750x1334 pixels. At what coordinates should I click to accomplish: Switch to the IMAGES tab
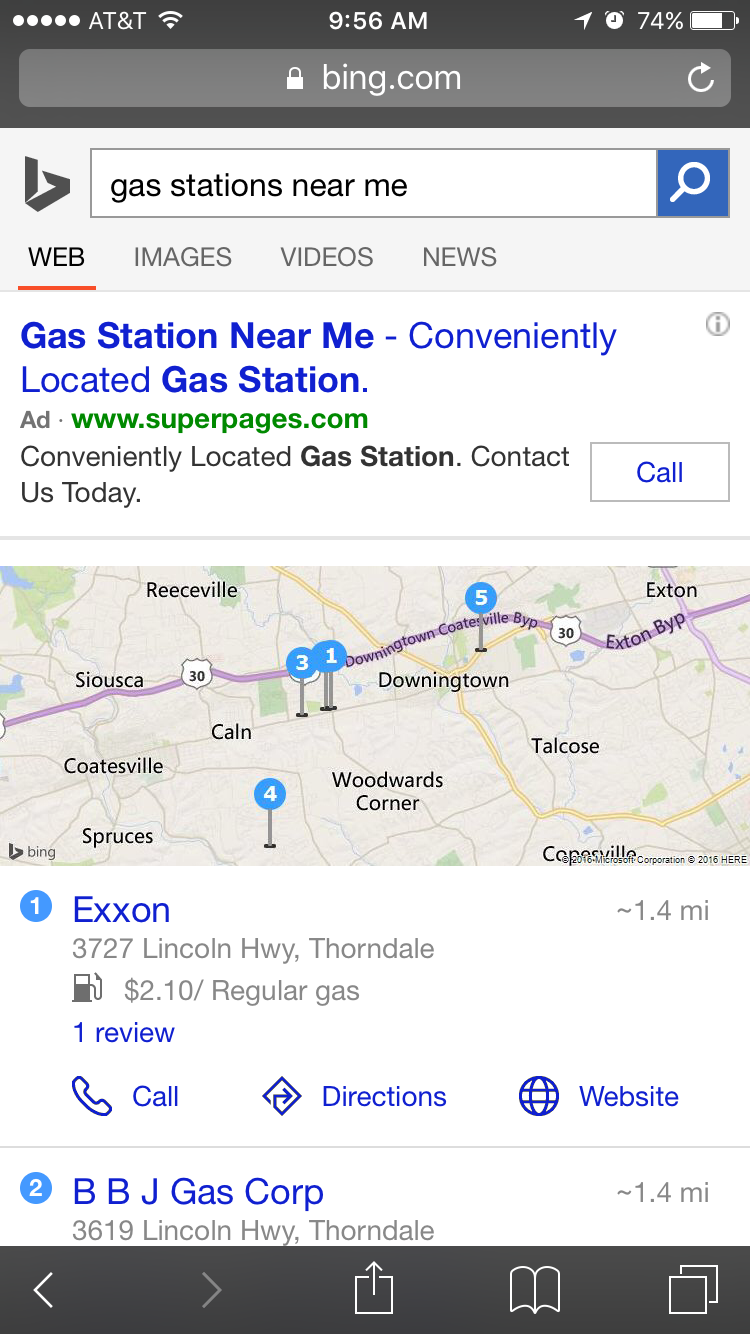[x=182, y=257]
